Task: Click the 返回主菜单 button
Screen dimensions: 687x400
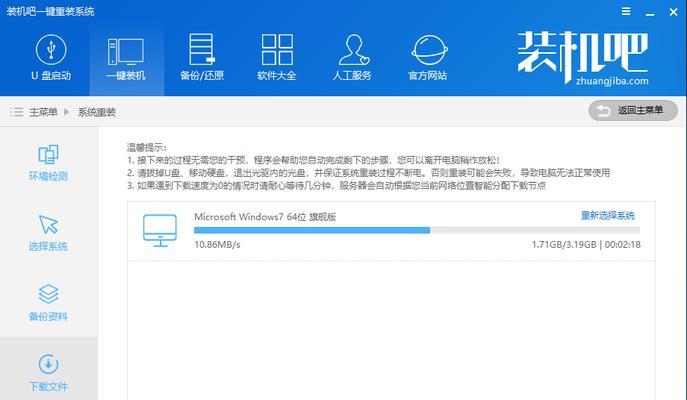Action: (633, 110)
